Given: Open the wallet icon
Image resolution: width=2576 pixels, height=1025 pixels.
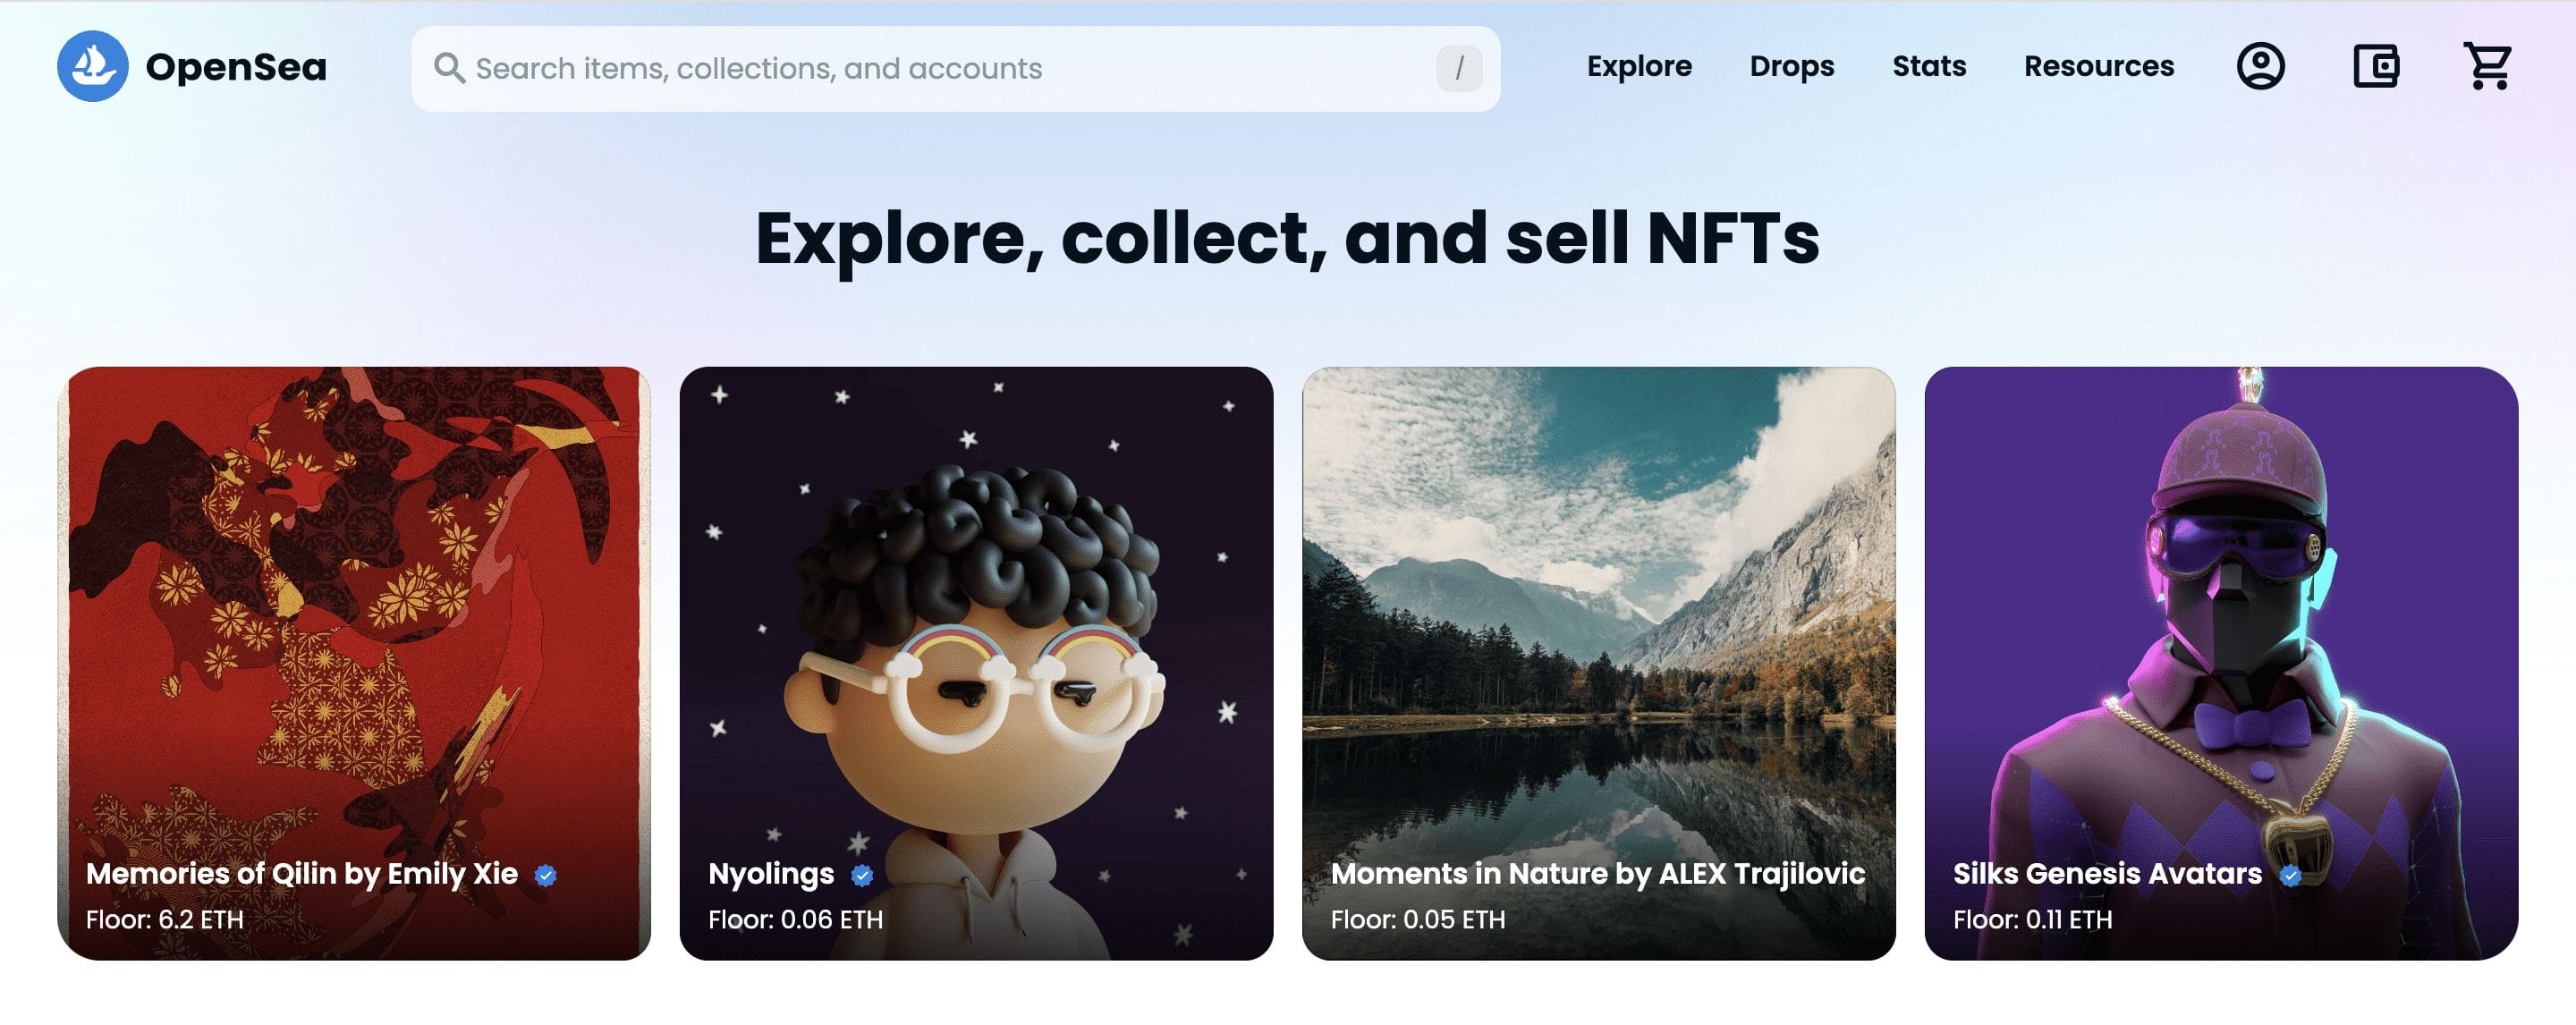Looking at the screenshot, I should click(x=2377, y=65).
